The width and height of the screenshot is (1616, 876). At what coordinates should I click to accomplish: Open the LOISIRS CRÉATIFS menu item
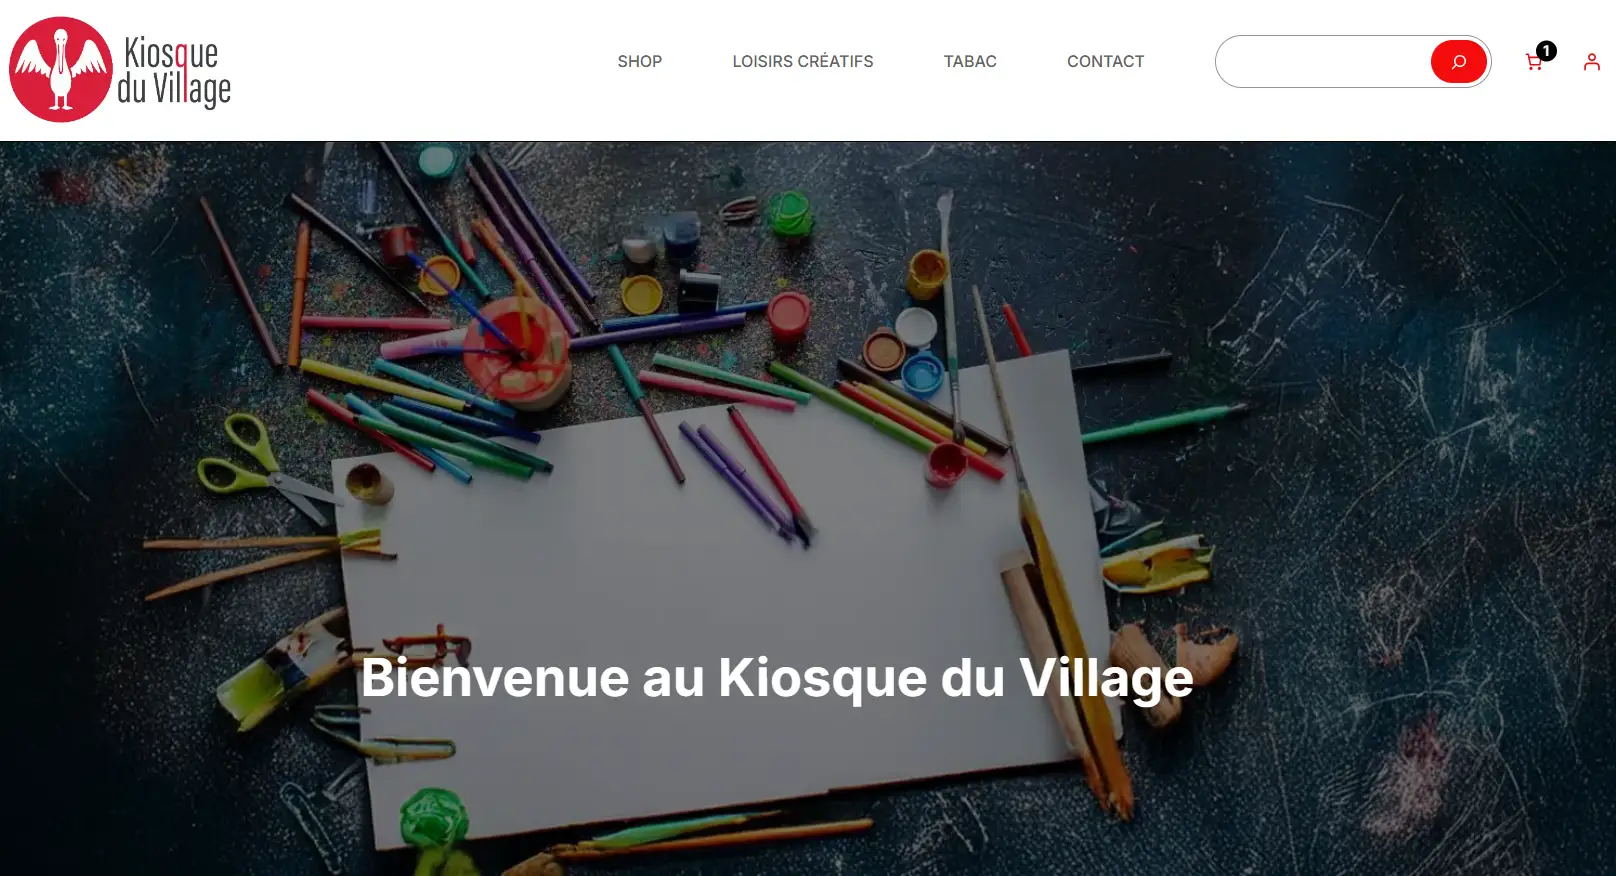[x=803, y=61]
